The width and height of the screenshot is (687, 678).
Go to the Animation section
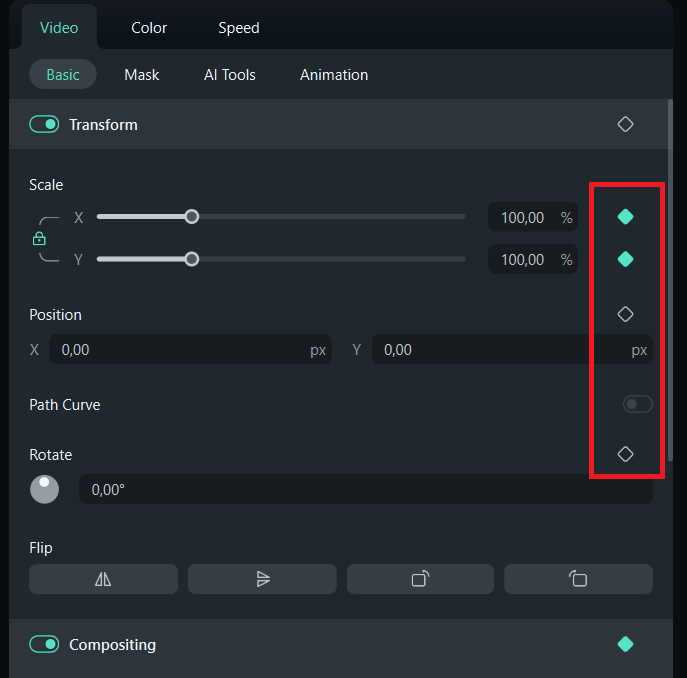(x=334, y=75)
